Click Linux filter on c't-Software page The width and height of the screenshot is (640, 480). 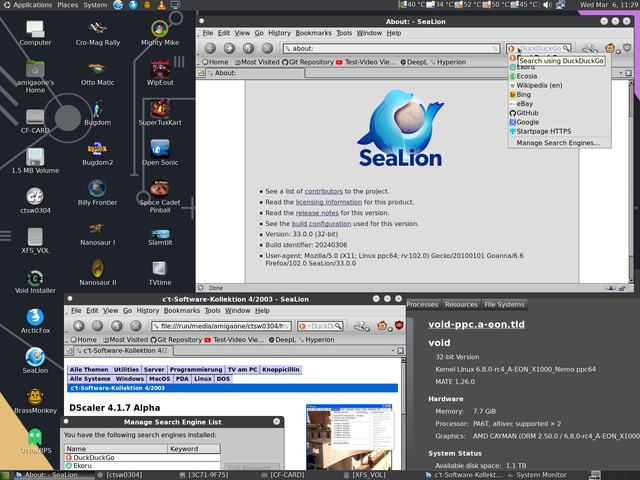click(203, 379)
